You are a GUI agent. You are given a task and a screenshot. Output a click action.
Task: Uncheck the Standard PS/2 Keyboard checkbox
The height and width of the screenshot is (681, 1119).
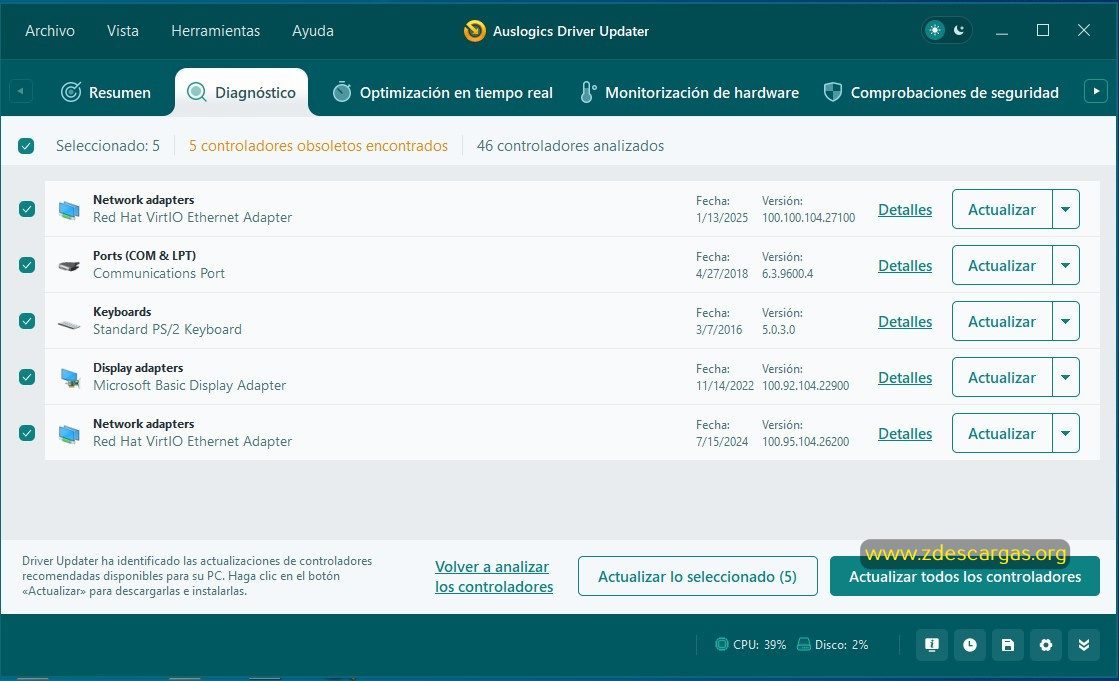[27, 321]
